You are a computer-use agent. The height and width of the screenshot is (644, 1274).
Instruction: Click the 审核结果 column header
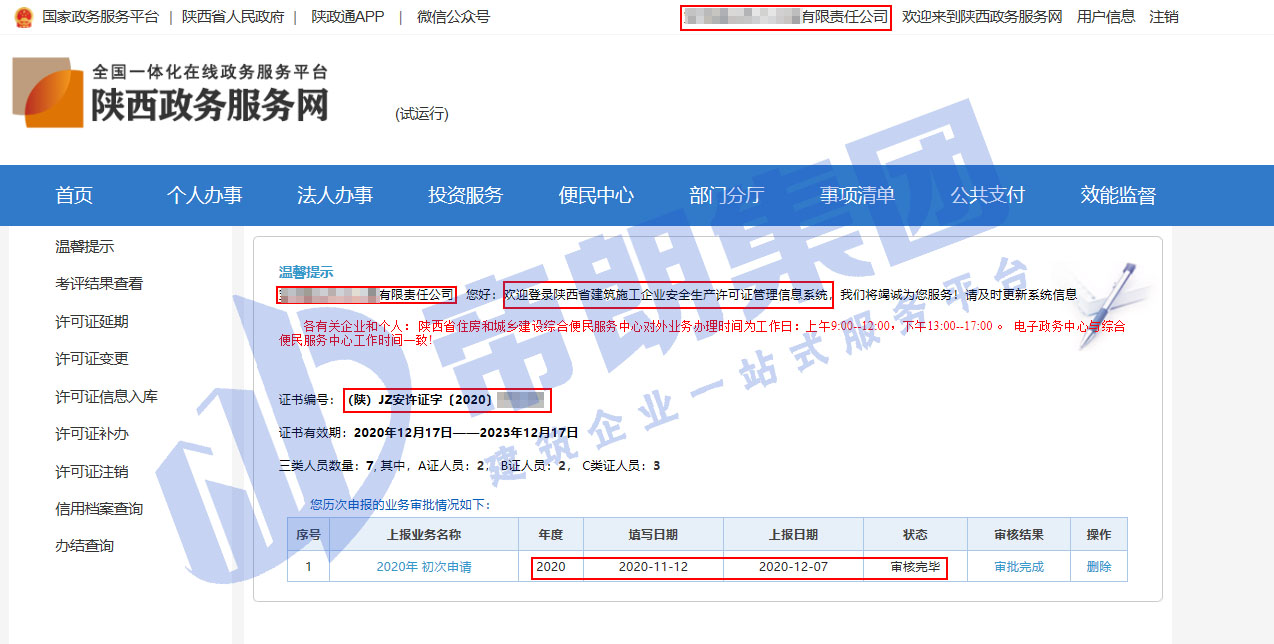click(x=1019, y=535)
